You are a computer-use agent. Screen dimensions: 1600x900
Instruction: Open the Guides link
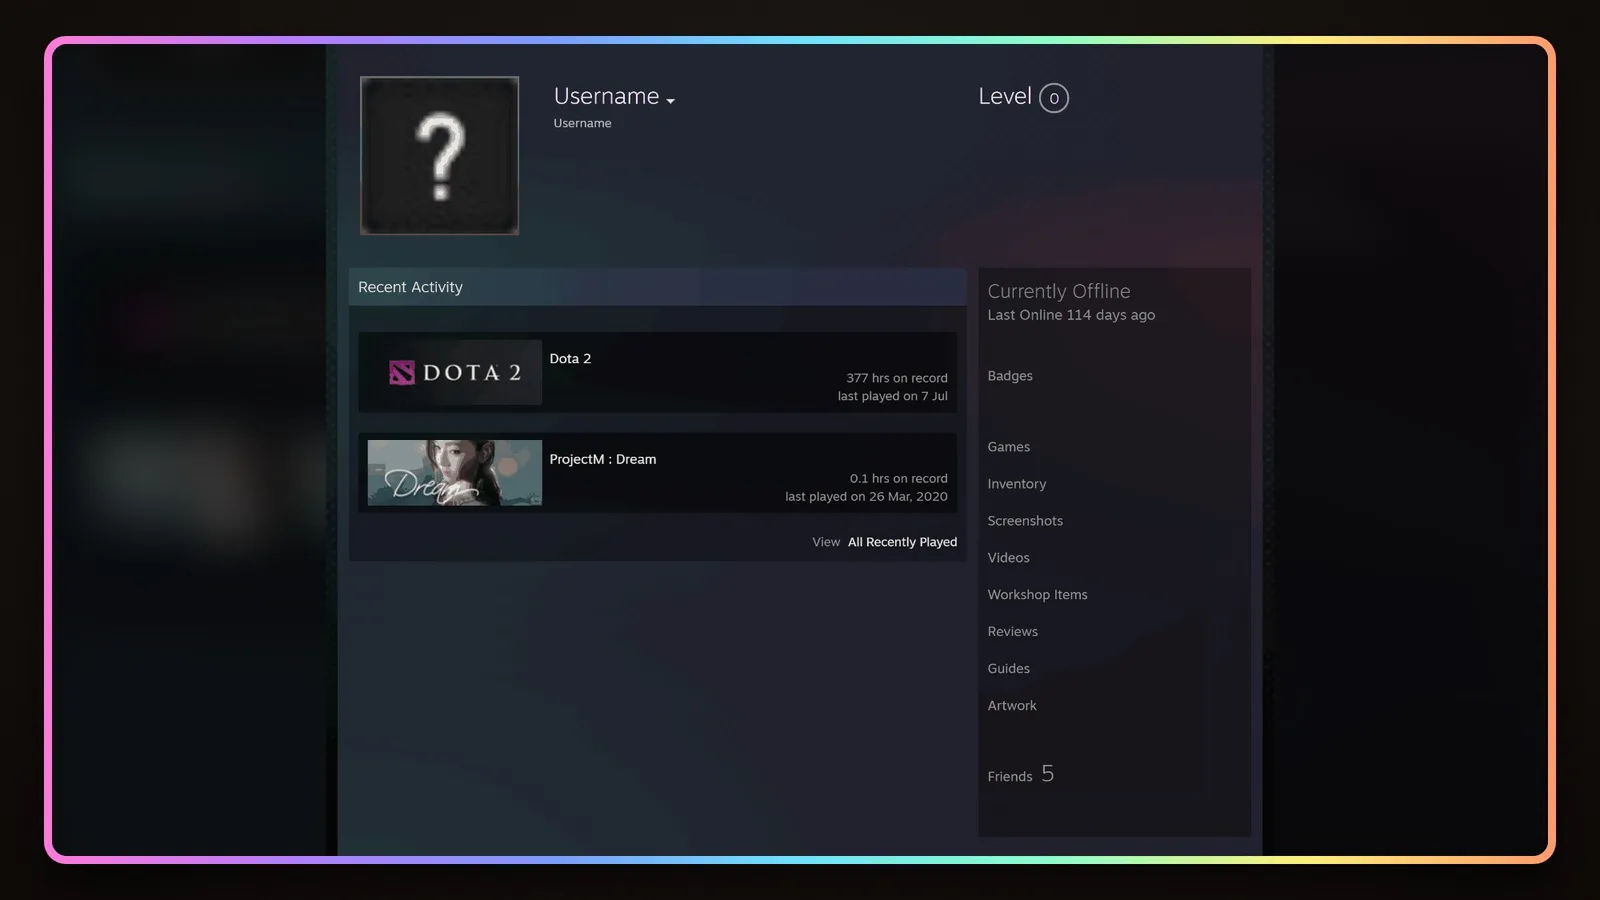pyautogui.click(x=1008, y=669)
